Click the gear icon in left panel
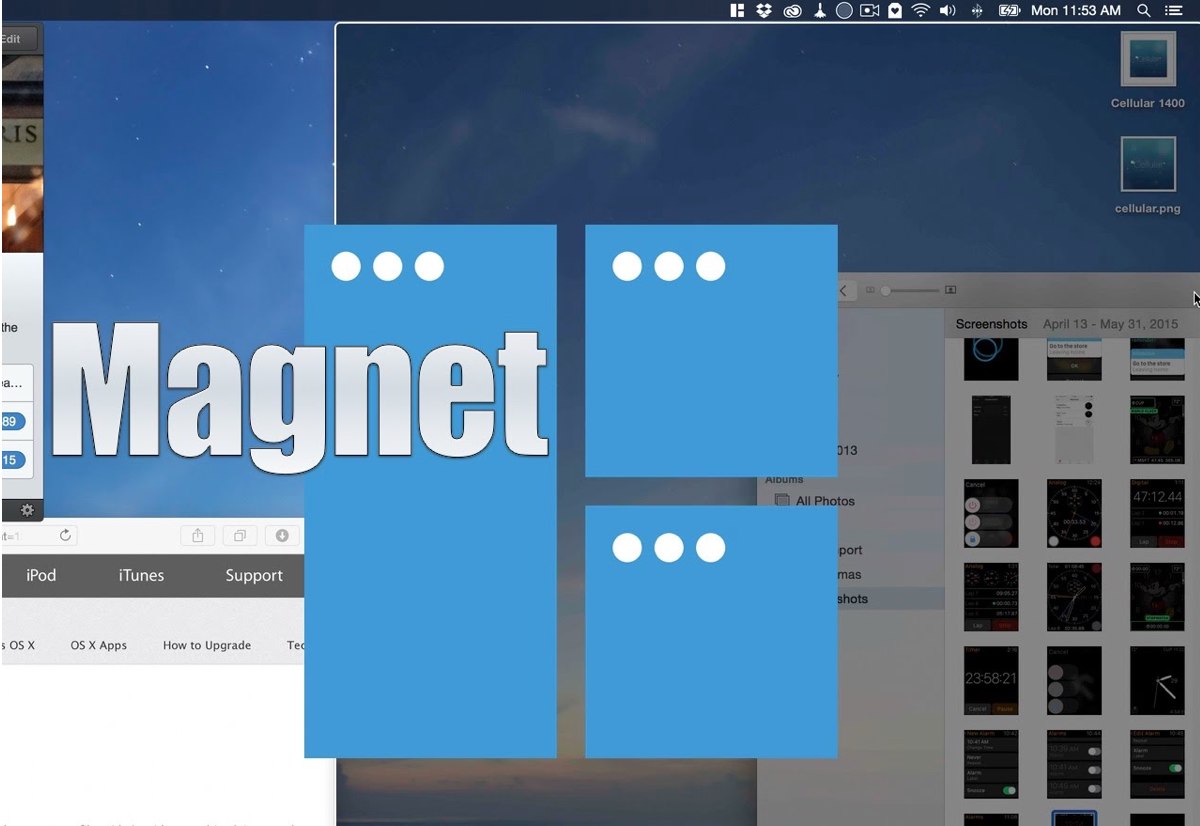The width and height of the screenshot is (1200, 826). [27, 510]
